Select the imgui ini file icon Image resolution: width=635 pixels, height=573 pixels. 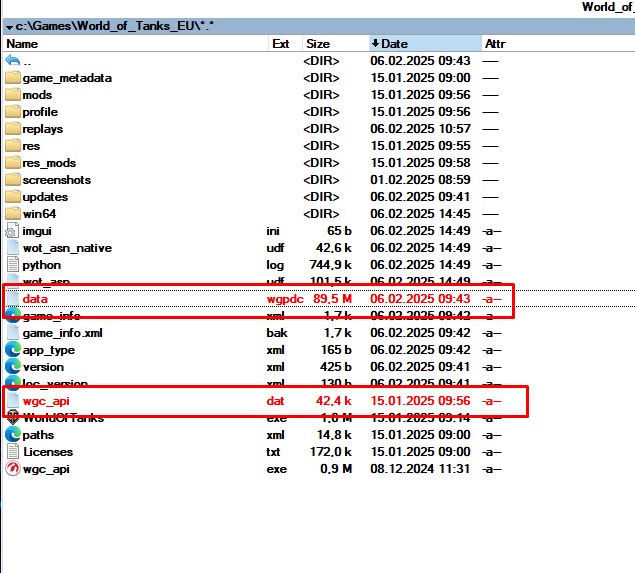pos(13,231)
